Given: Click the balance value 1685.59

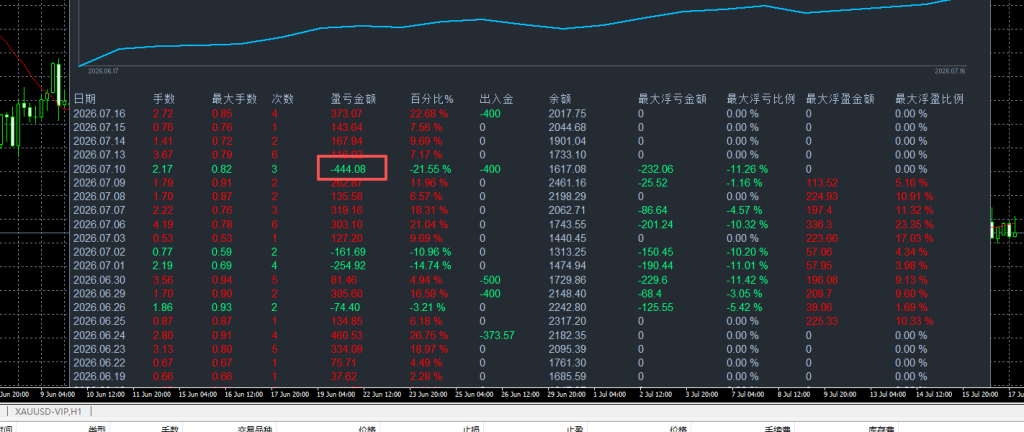Looking at the screenshot, I should [568, 377].
